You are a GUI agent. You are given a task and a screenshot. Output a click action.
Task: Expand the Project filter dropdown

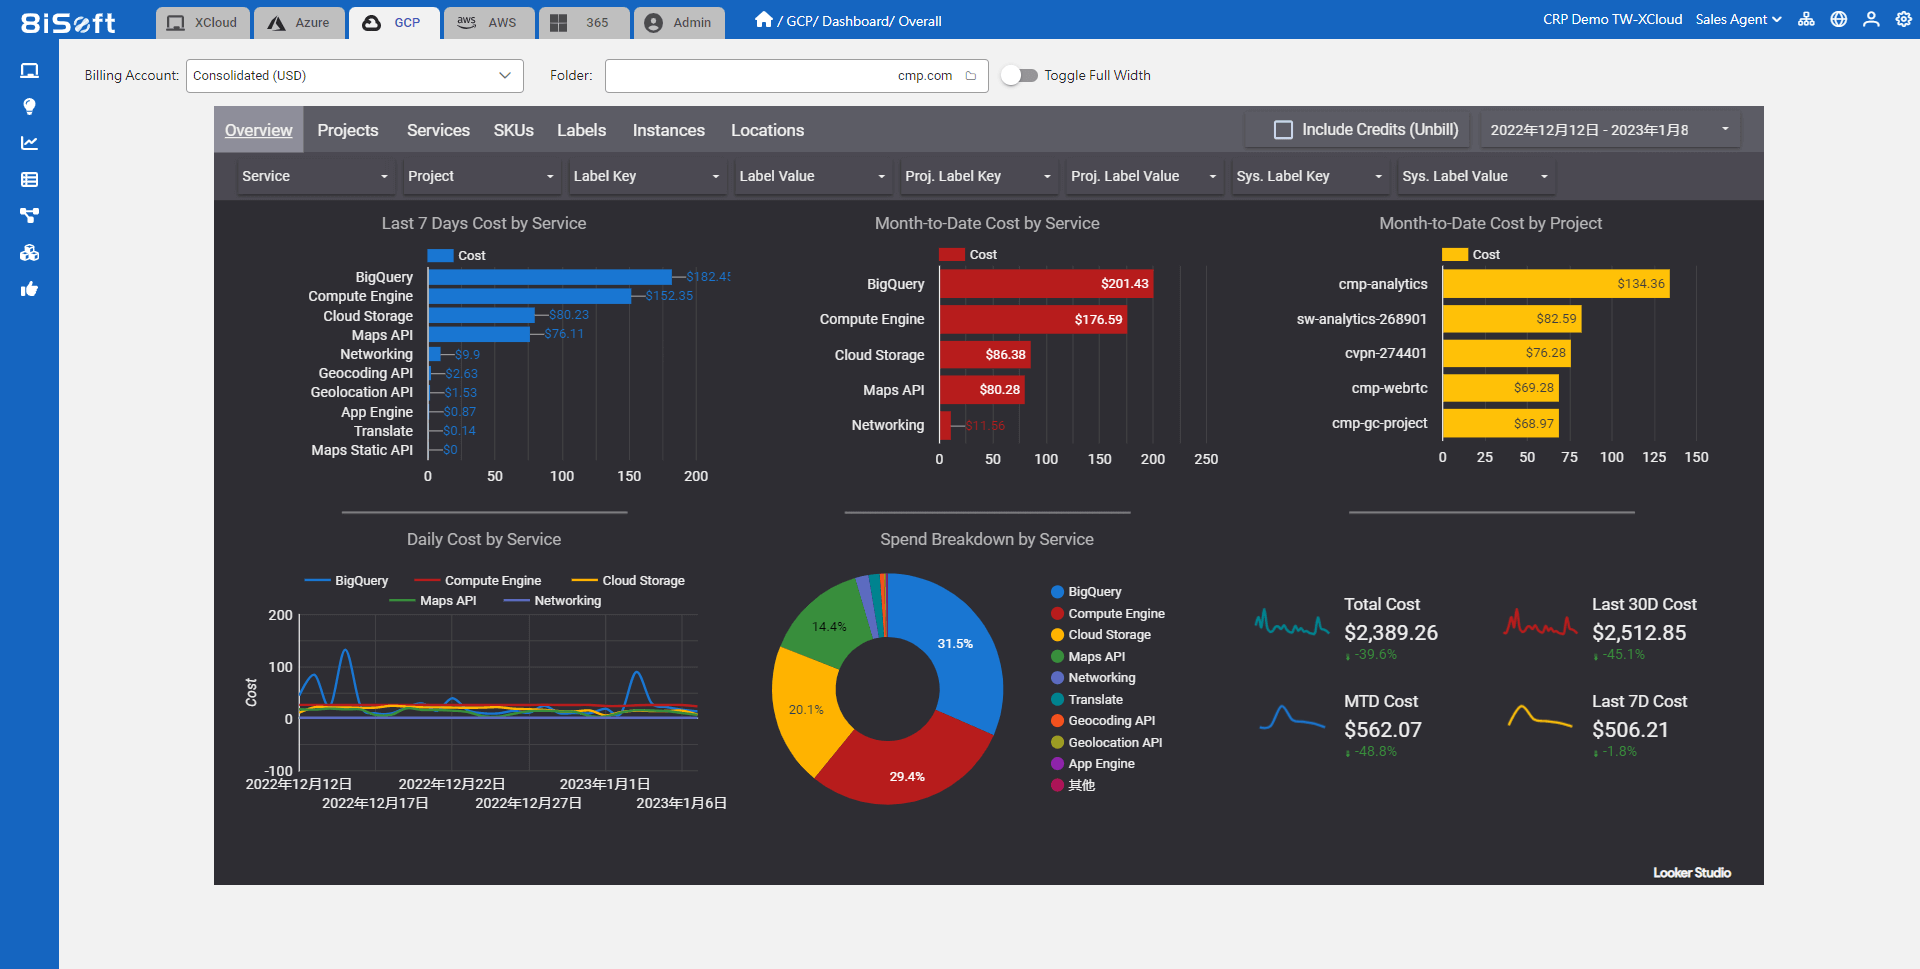point(481,176)
